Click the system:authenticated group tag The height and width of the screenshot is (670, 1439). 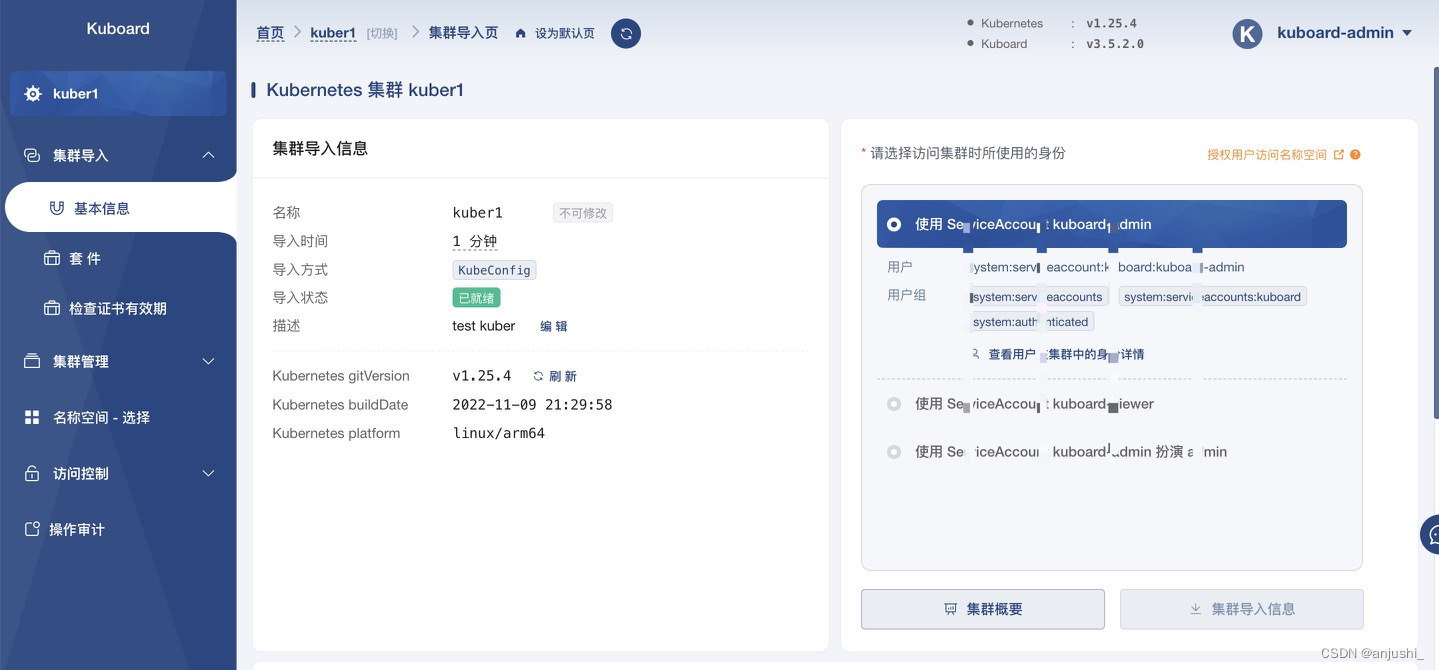tap(1031, 322)
